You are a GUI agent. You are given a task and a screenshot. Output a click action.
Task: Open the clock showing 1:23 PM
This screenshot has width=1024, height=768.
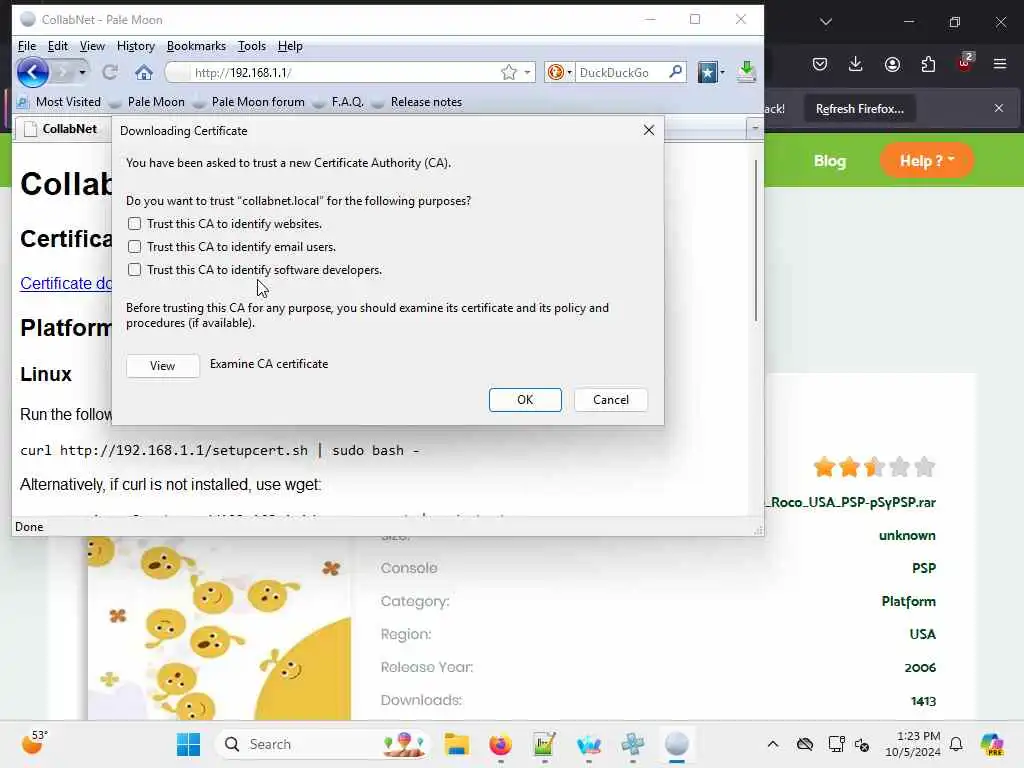912,744
